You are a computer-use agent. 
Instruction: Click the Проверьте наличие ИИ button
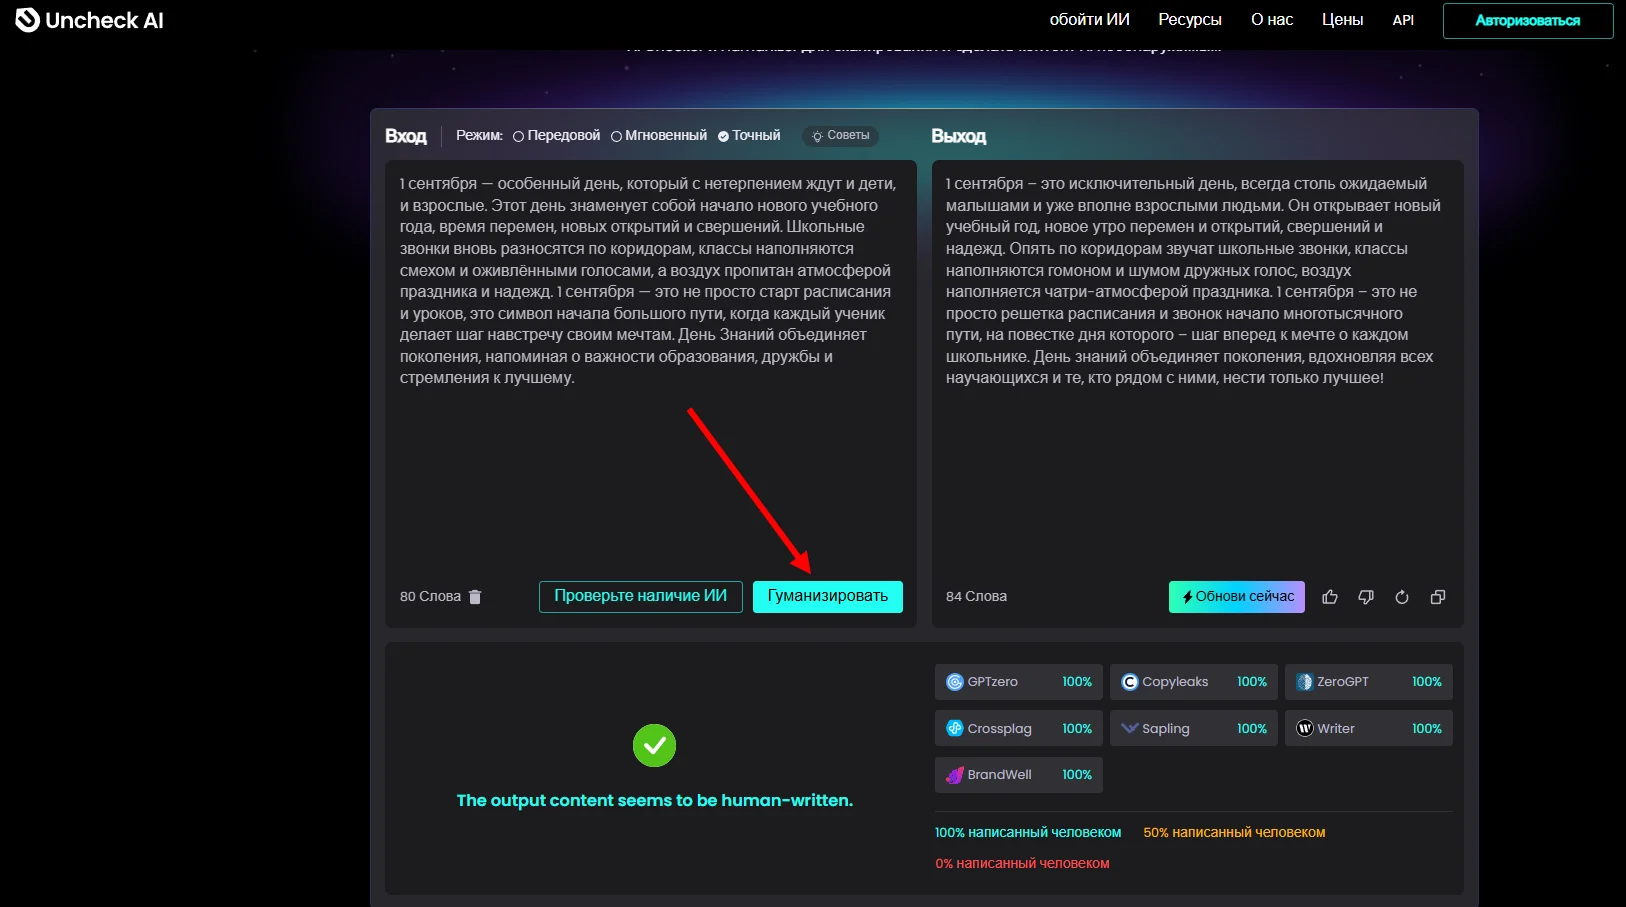pyautogui.click(x=641, y=597)
